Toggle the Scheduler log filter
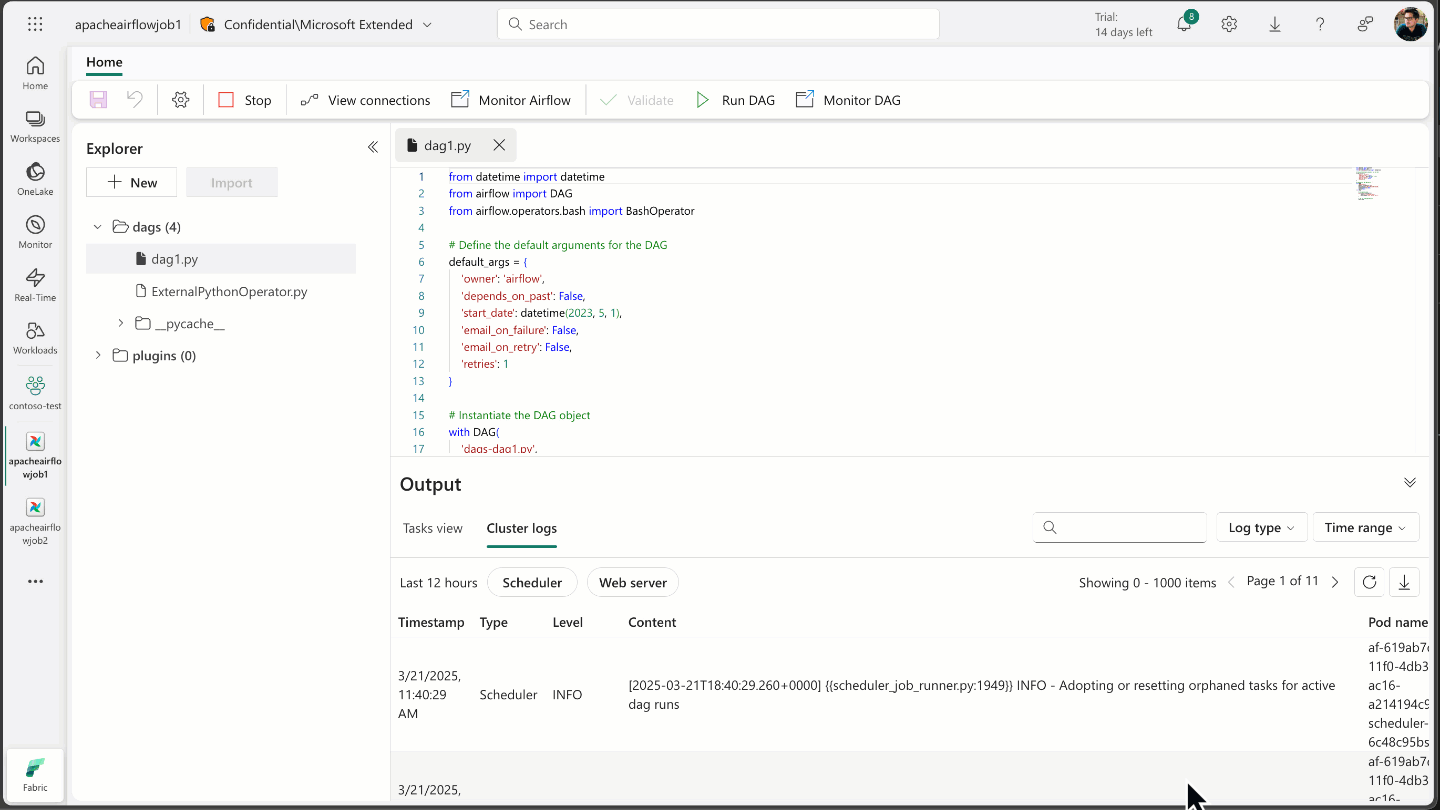 [532, 583]
